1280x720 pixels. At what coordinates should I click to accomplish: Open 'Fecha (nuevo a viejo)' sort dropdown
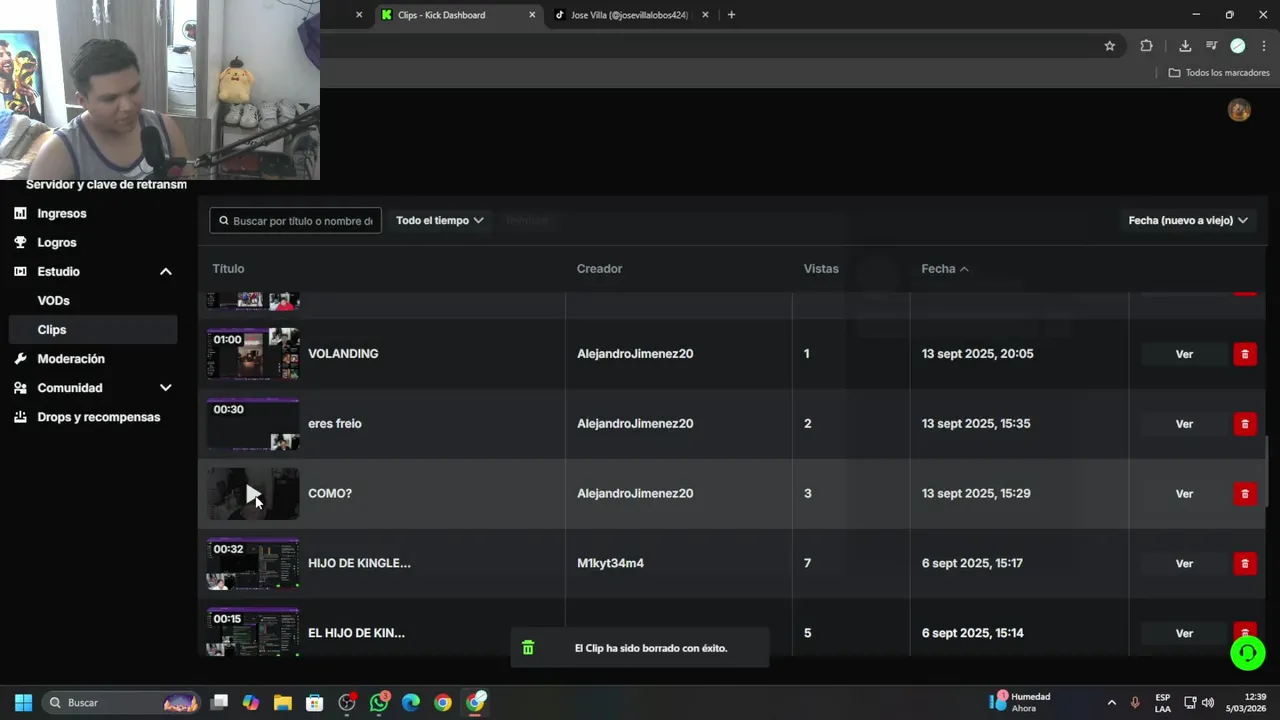click(1188, 220)
